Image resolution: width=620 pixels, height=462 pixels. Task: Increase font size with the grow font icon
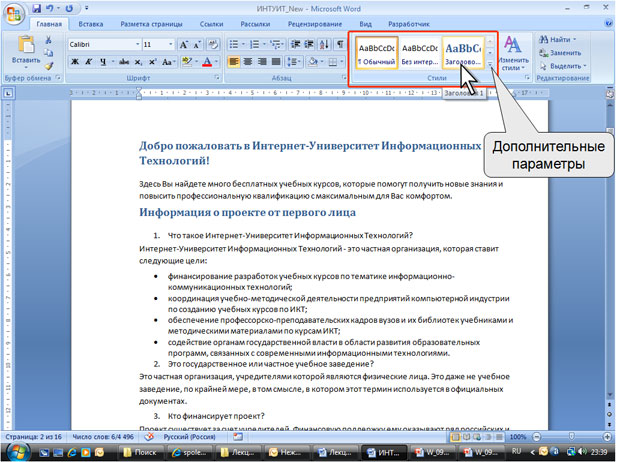[184, 44]
